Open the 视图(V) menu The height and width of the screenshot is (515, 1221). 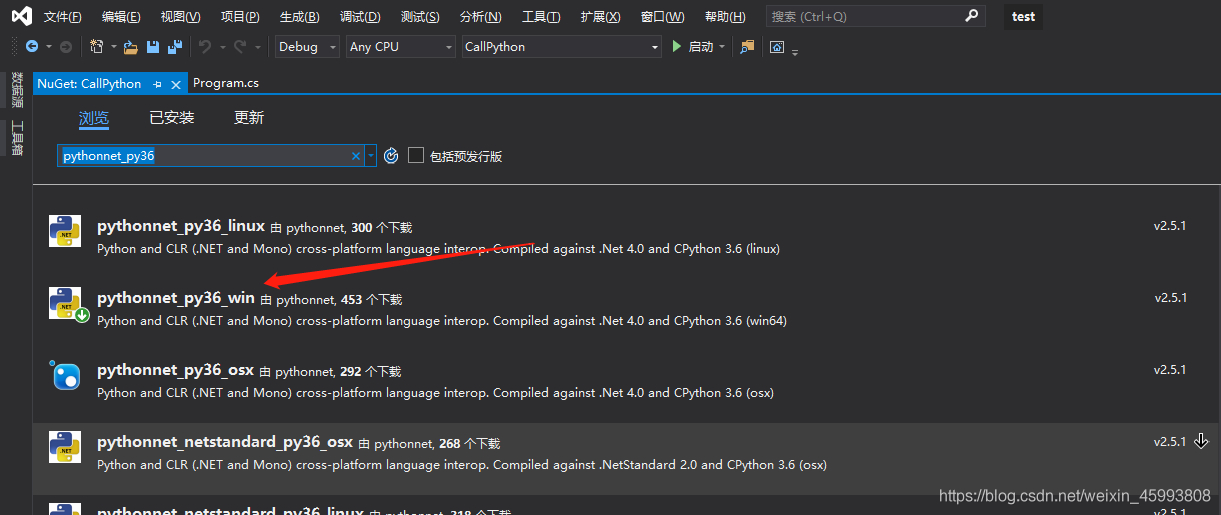180,17
